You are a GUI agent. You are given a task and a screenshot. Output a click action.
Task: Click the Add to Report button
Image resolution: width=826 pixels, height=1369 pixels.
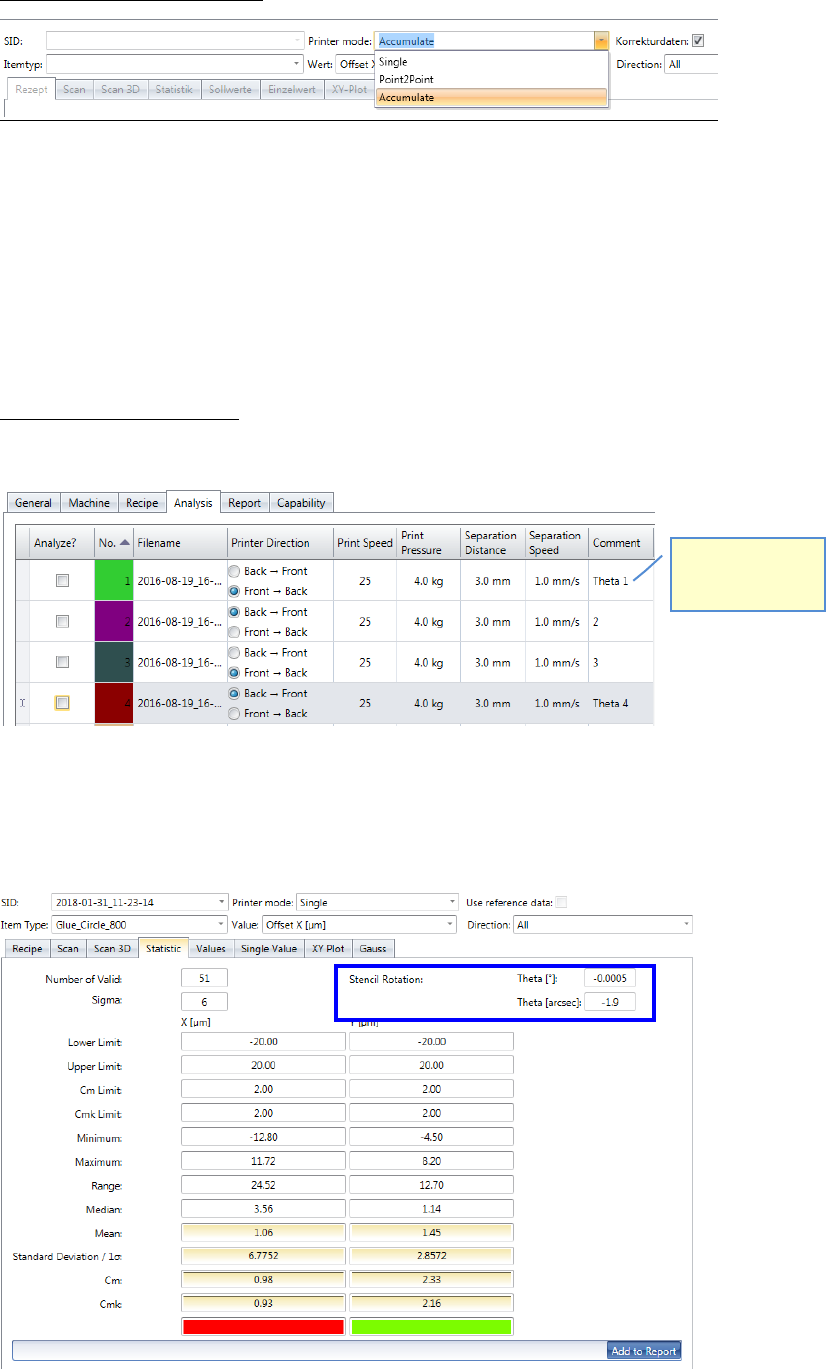pyautogui.click(x=644, y=1351)
